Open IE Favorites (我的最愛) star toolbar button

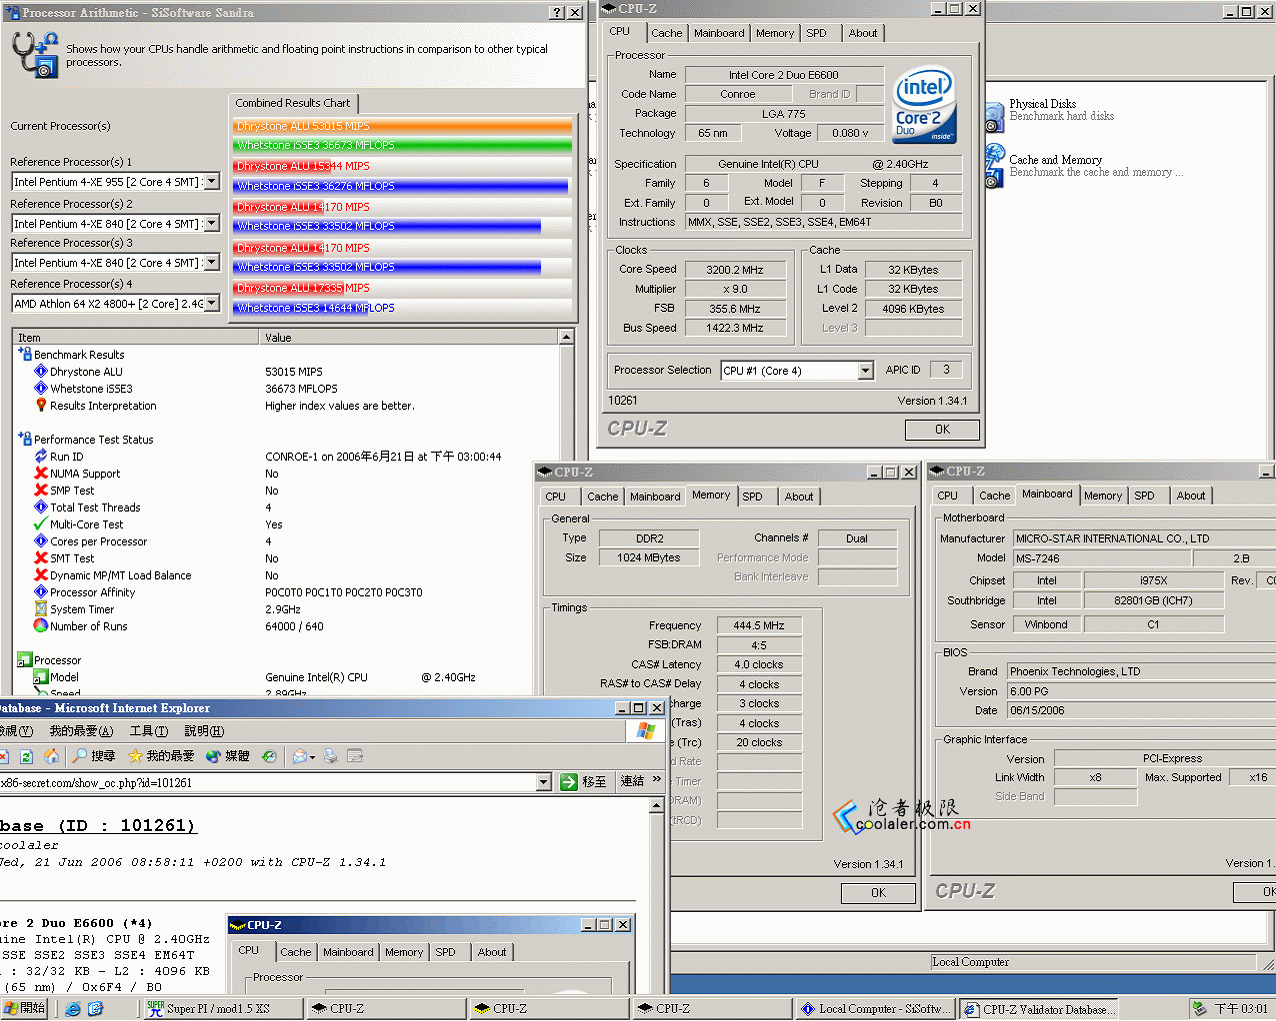click(x=161, y=756)
